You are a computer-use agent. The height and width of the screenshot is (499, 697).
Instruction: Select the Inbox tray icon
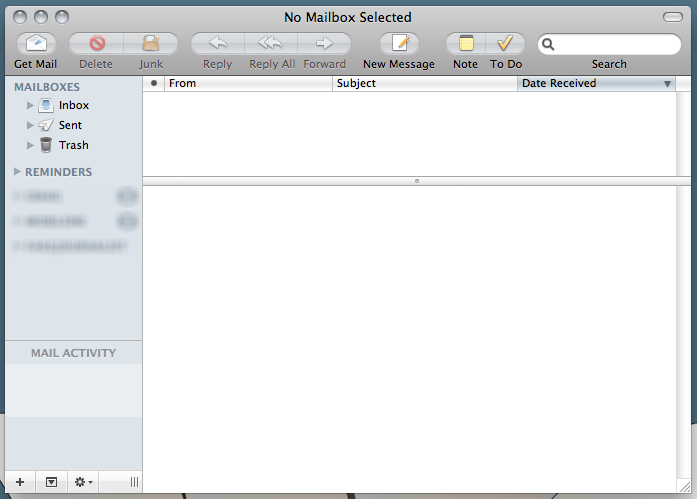(46, 105)
